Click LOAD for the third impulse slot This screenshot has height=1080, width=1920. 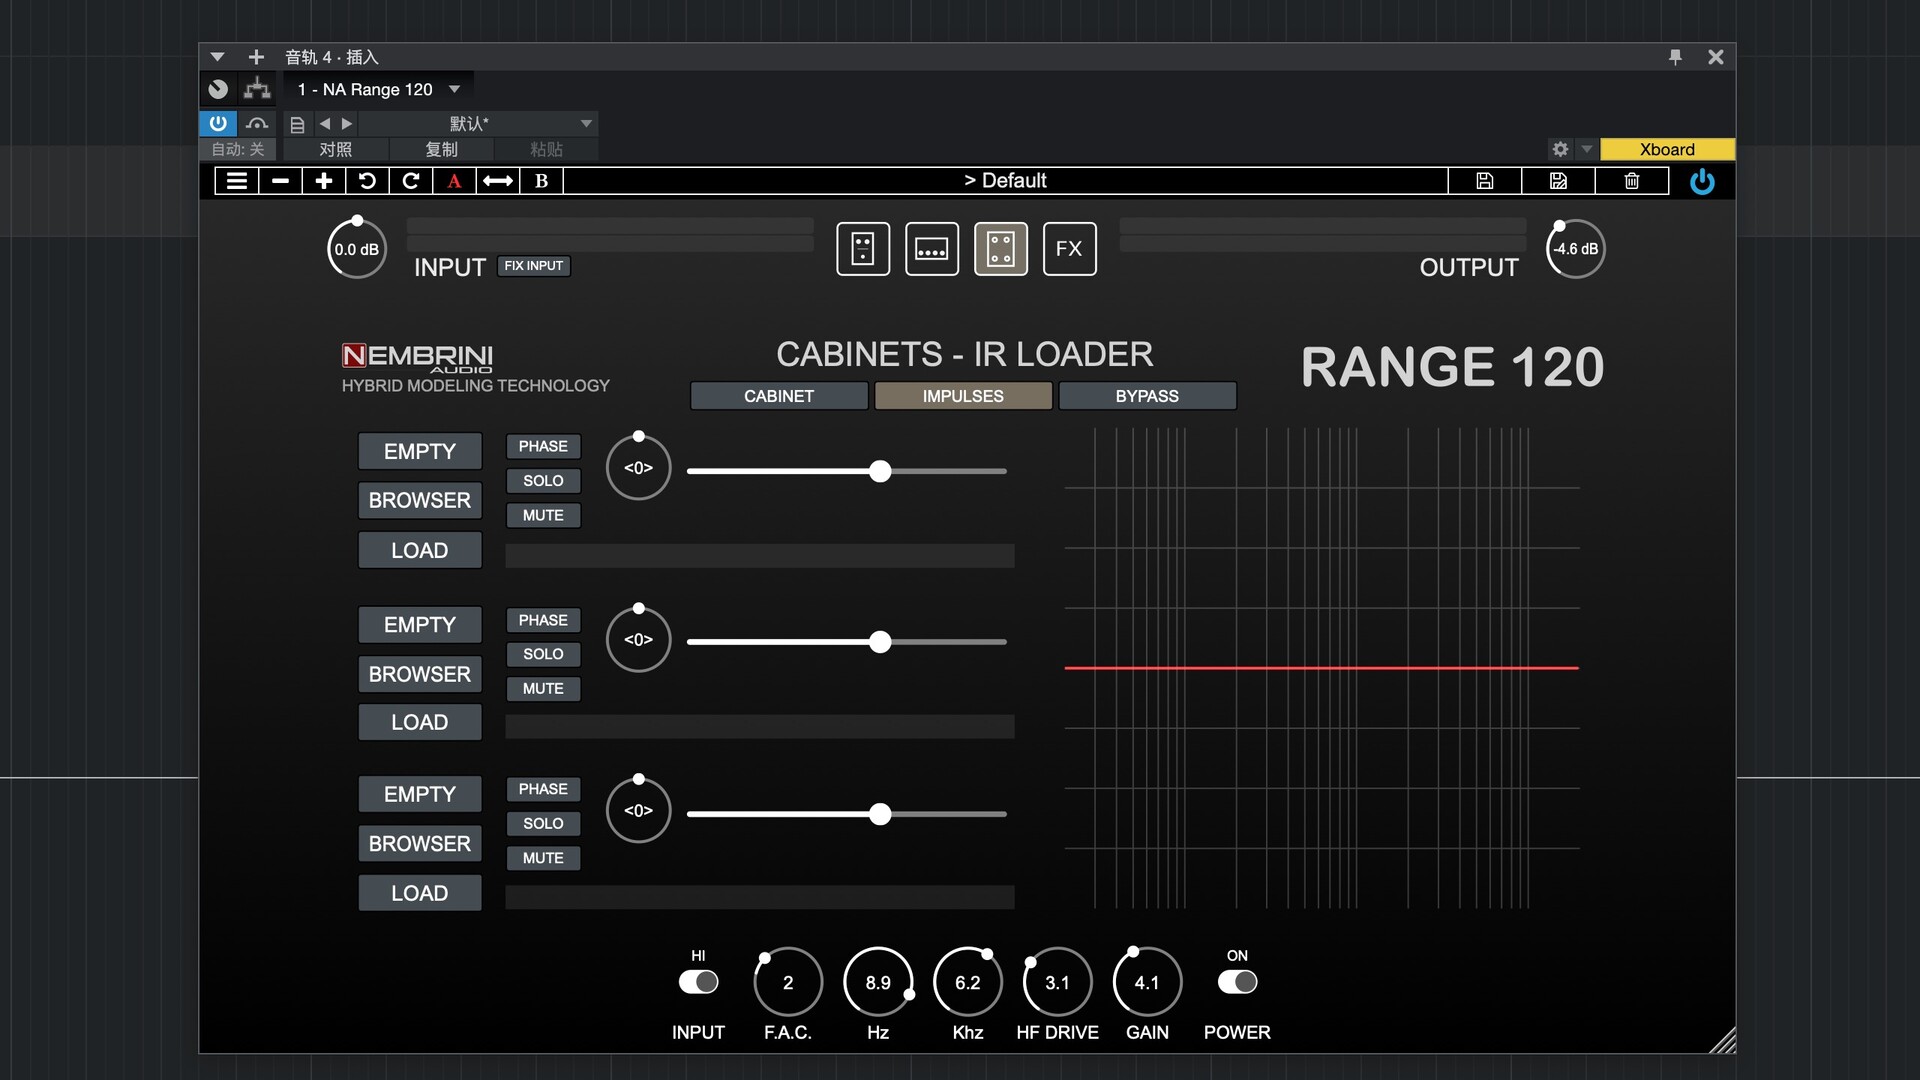click(x=420, y=893)
